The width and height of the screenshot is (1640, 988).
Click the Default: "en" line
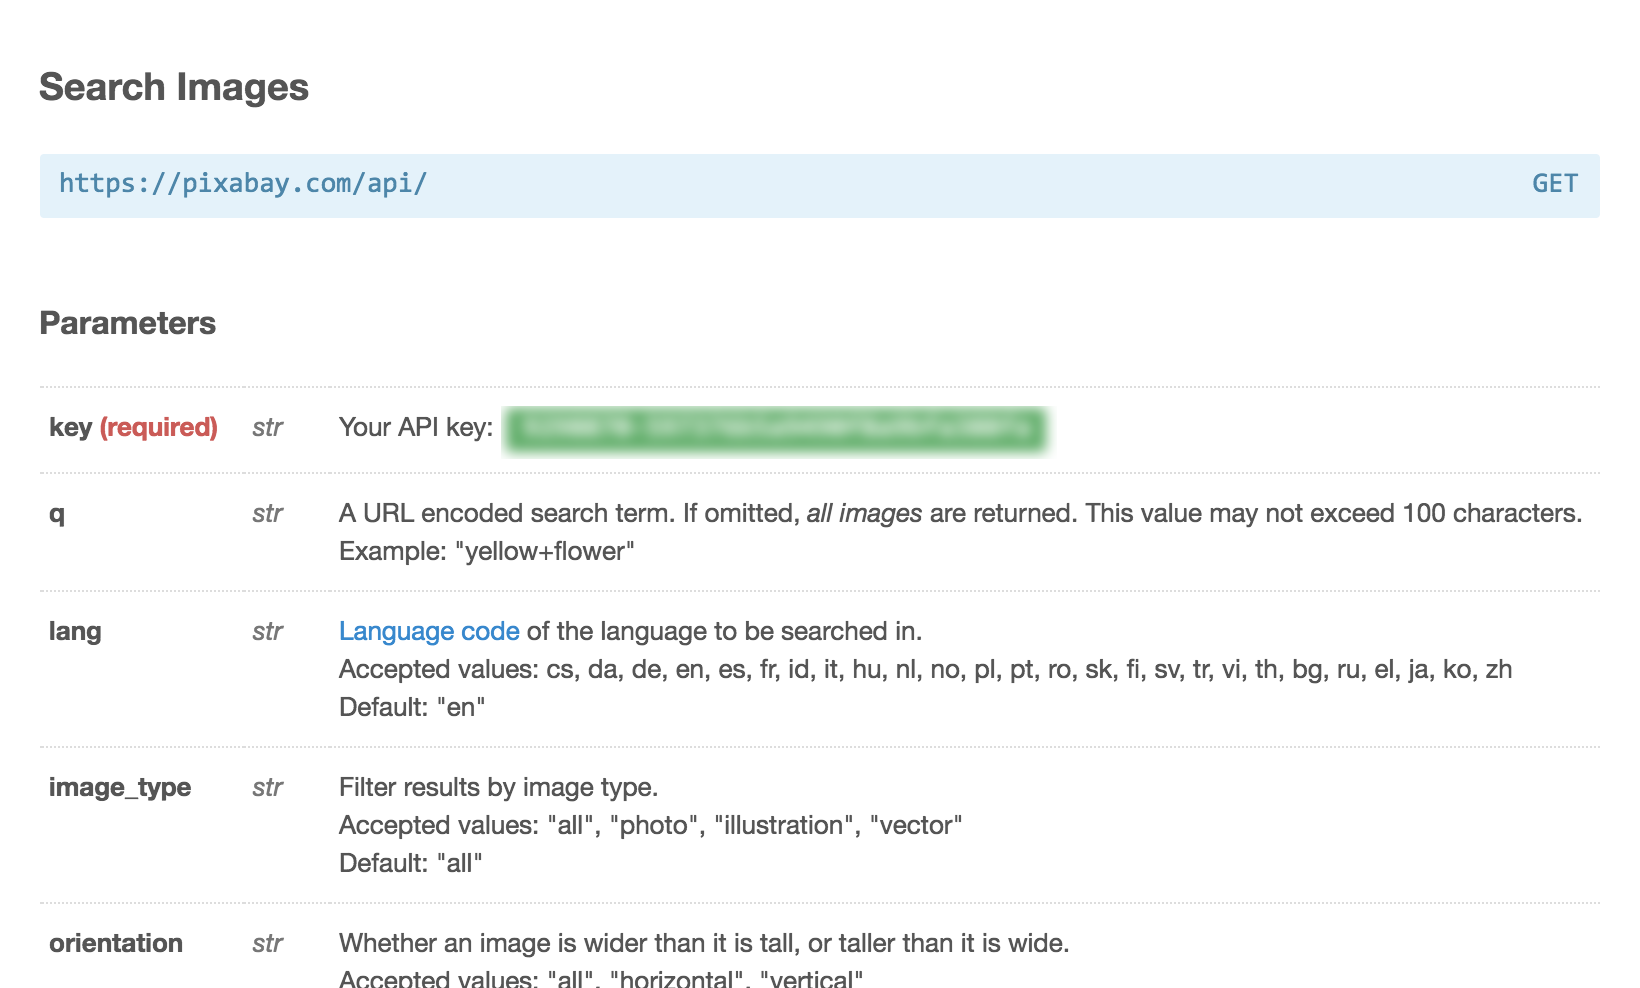(x=412, y=707)
